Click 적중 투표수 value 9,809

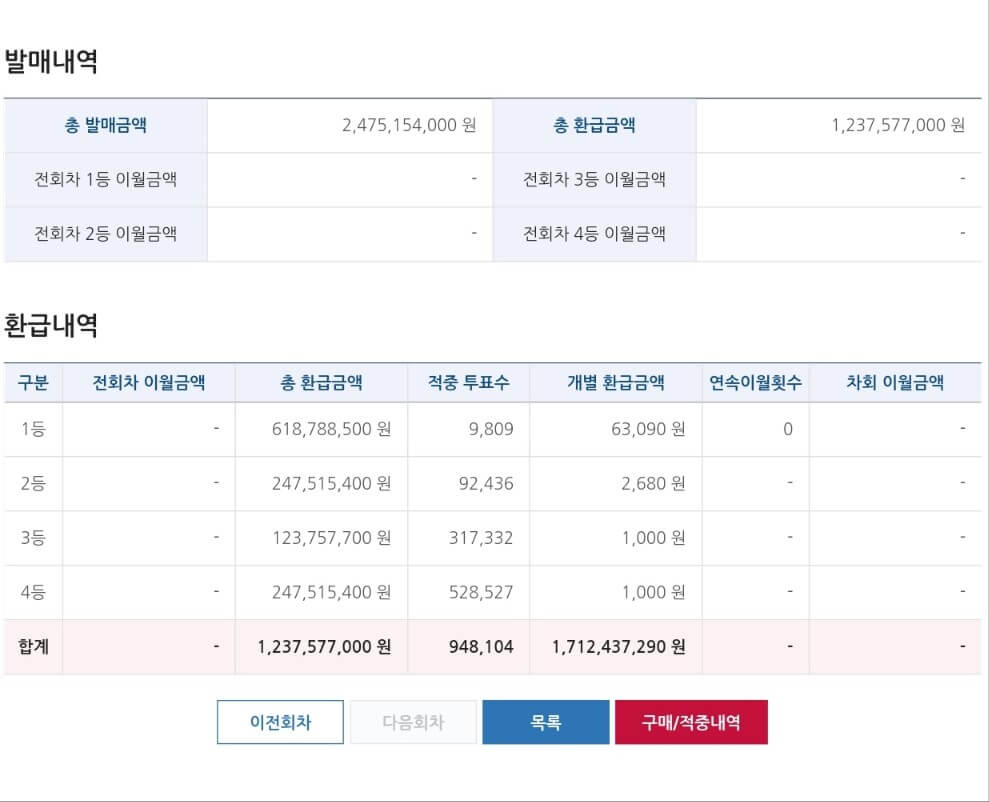[x=491, y=429]
